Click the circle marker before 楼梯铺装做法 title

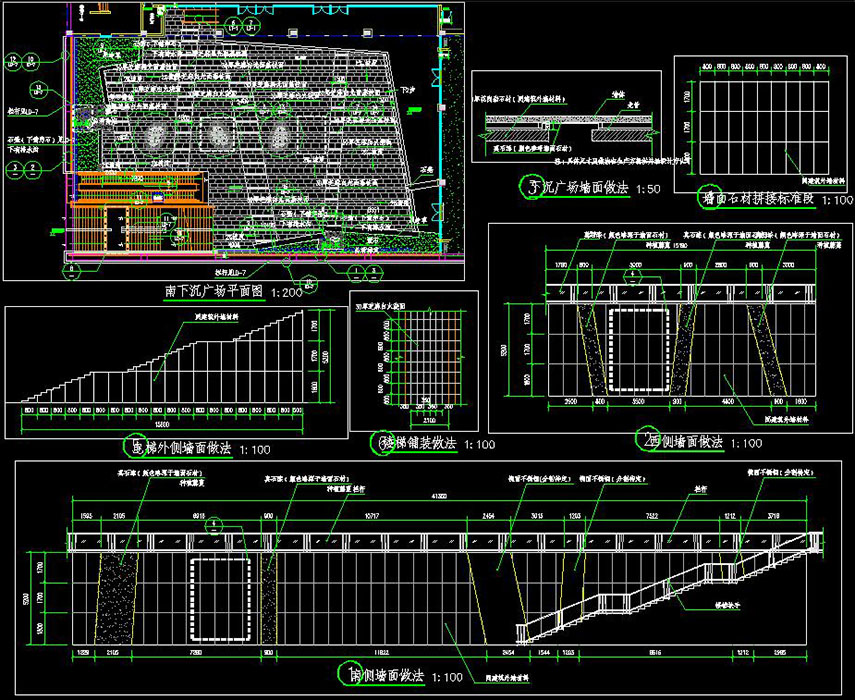380,443
